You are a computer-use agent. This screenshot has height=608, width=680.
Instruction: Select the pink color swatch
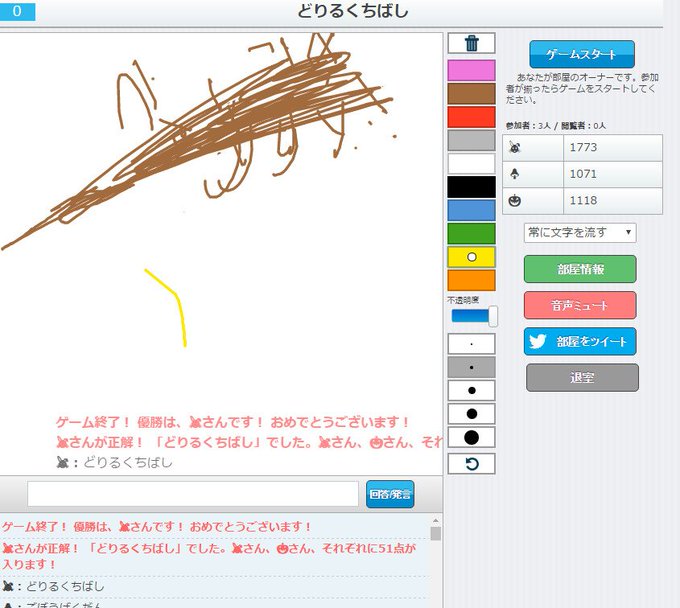point(471,70)
